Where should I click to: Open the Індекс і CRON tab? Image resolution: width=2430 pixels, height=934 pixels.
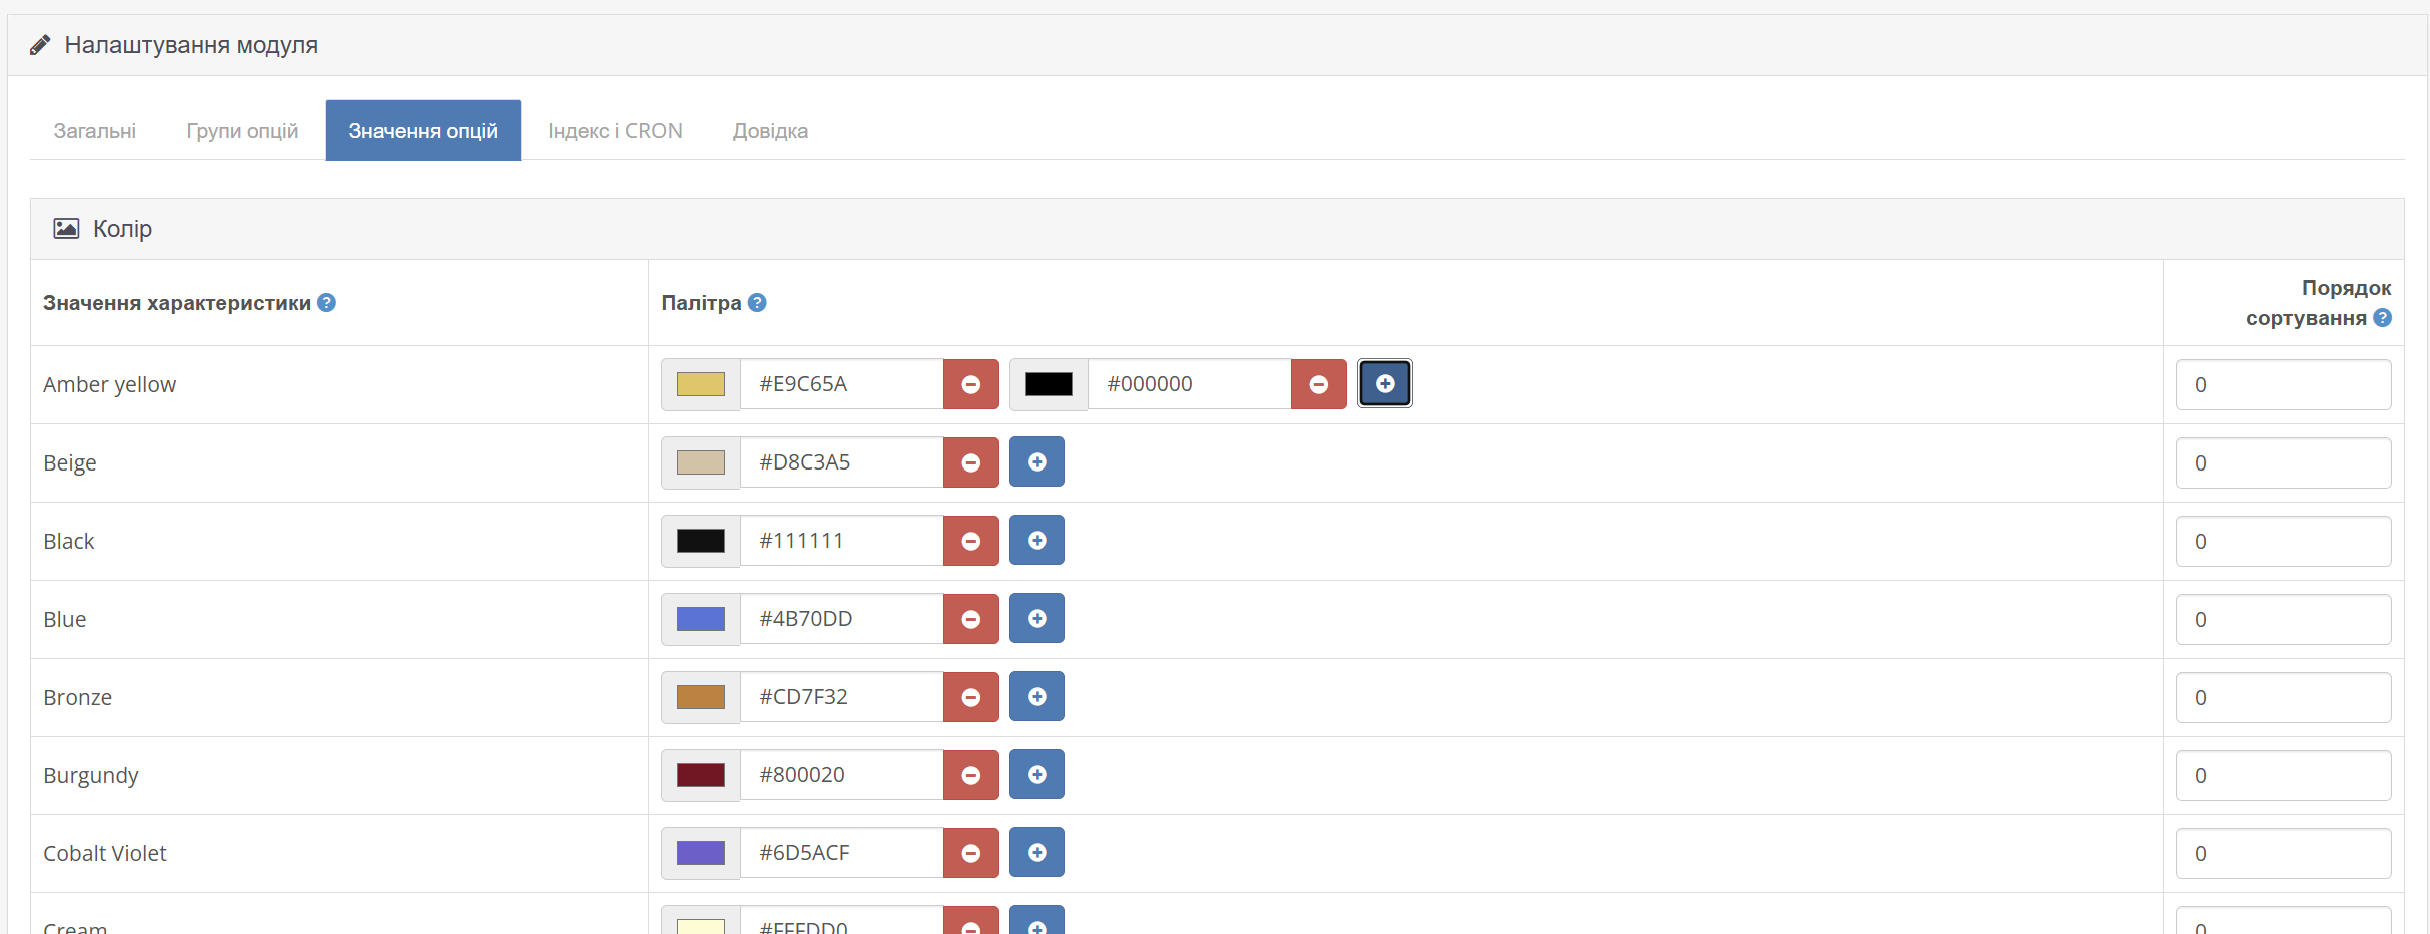[615, 130]
